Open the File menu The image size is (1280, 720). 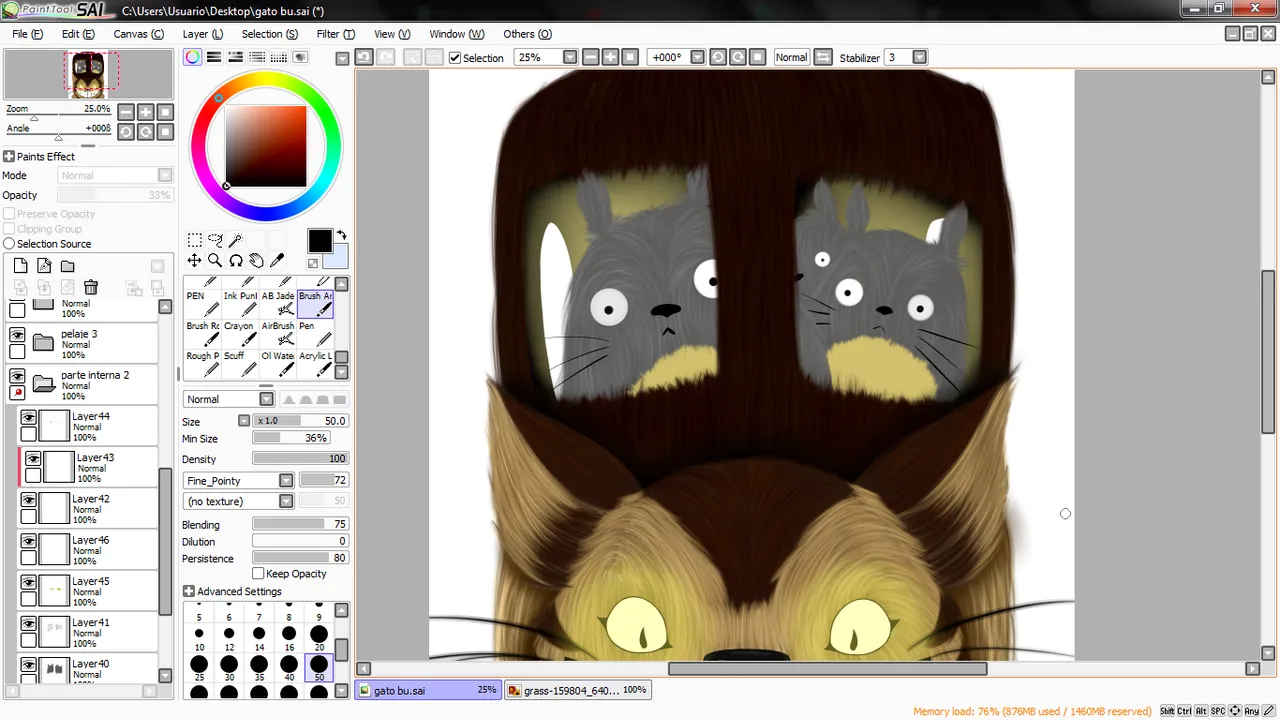27,34
